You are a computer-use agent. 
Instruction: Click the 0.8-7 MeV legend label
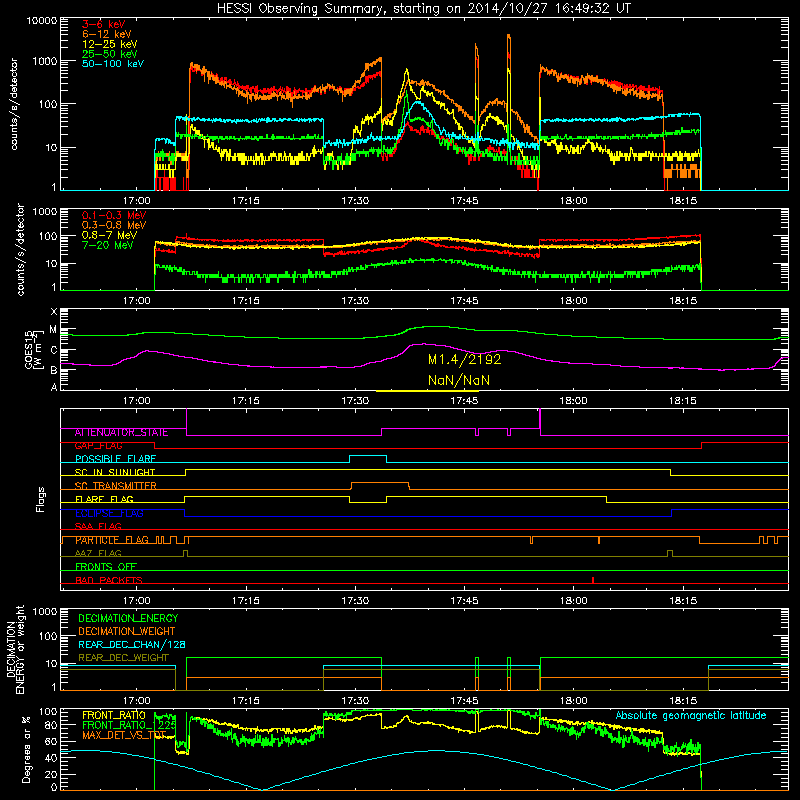(109, 235)
